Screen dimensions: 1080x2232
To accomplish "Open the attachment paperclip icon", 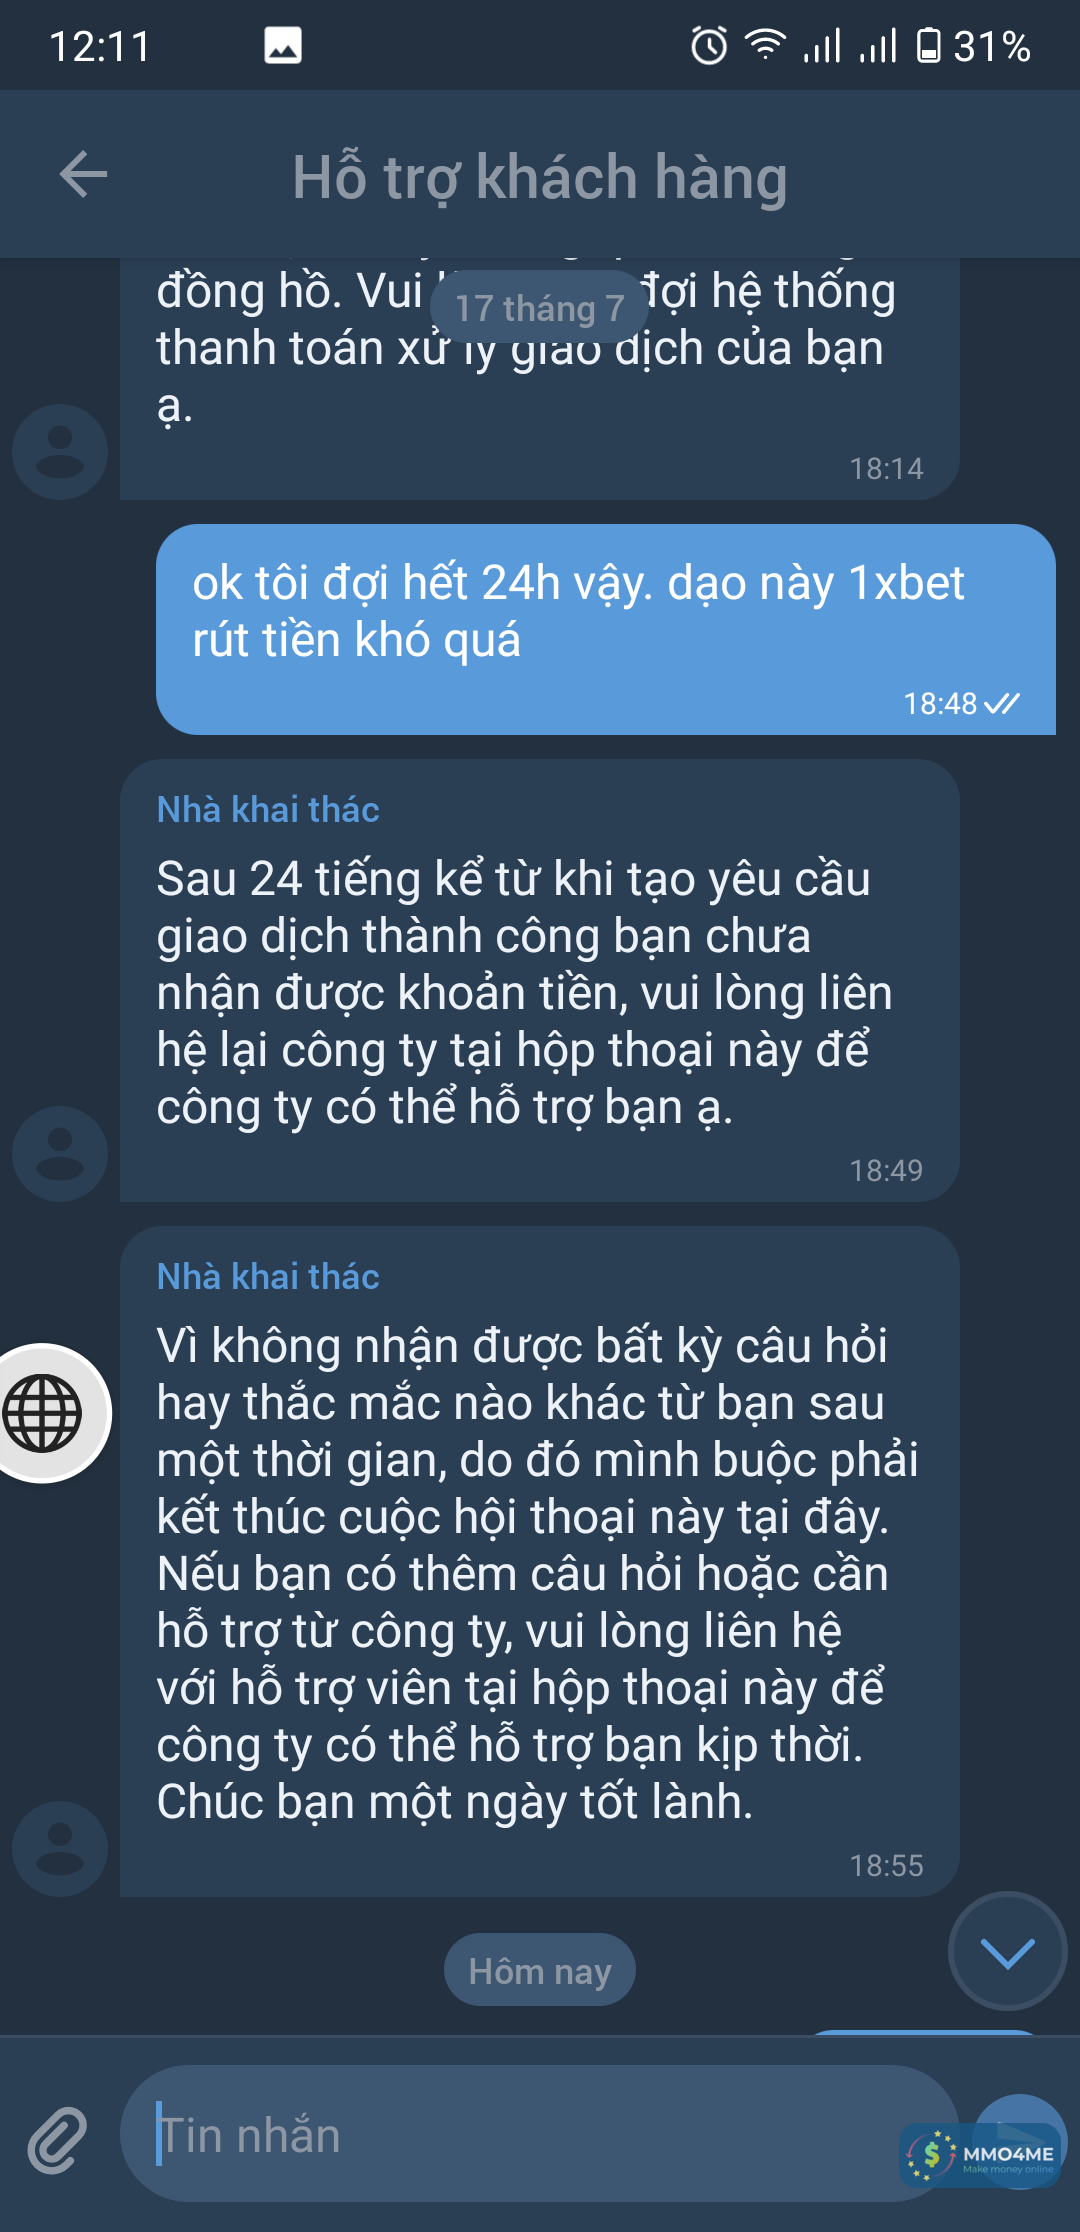I will click(57, 2141).
